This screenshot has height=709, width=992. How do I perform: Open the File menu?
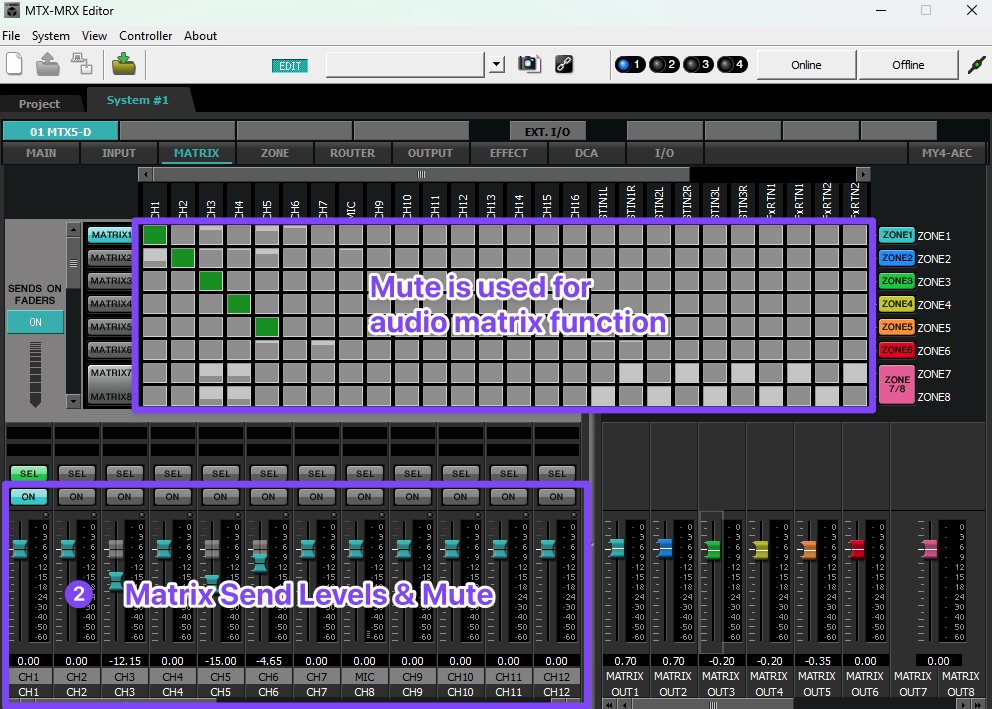point(11,36)
